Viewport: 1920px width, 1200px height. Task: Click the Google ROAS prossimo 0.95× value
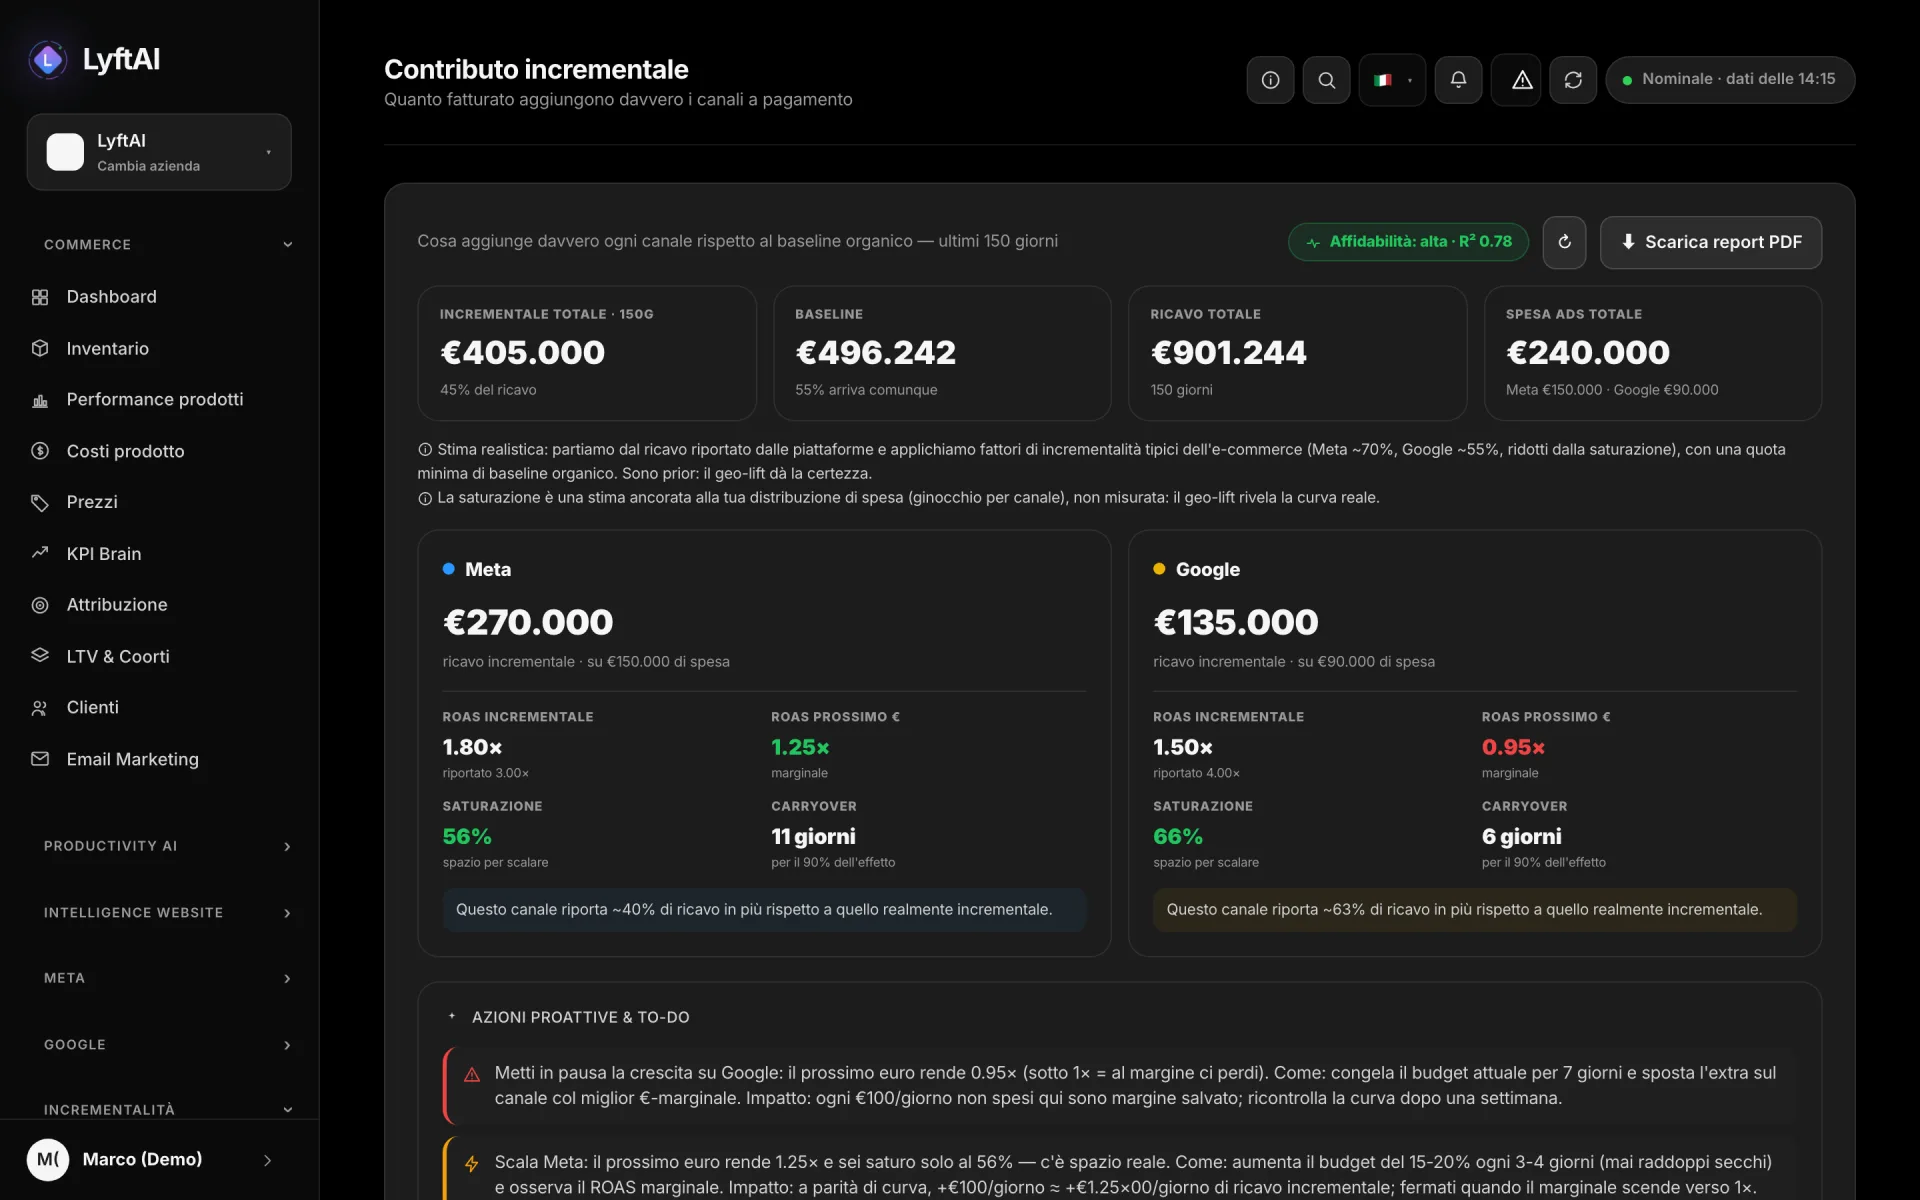[1513, 747]
